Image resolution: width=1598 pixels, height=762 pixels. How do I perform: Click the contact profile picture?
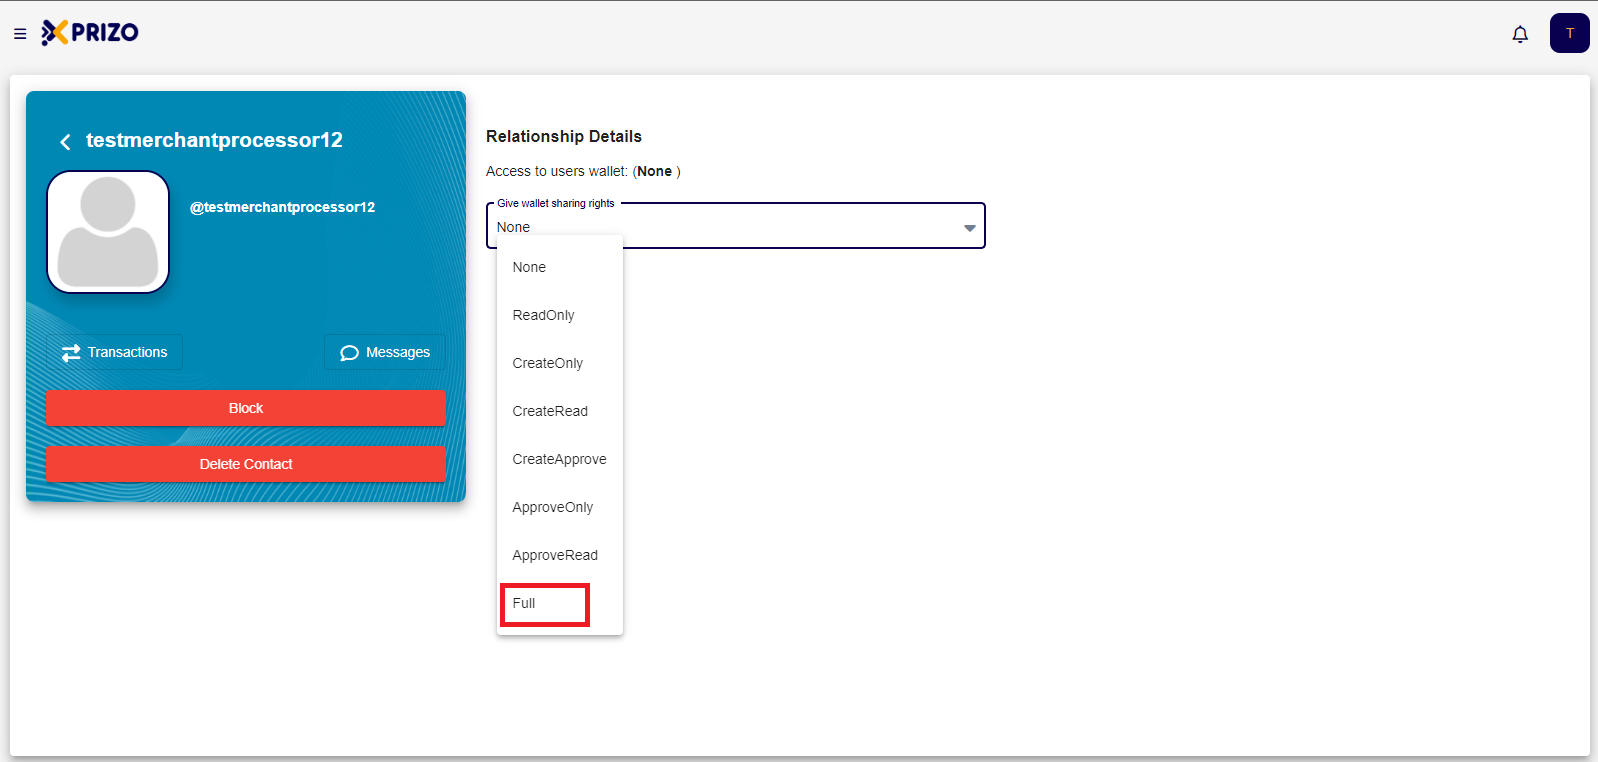(108, 232)
